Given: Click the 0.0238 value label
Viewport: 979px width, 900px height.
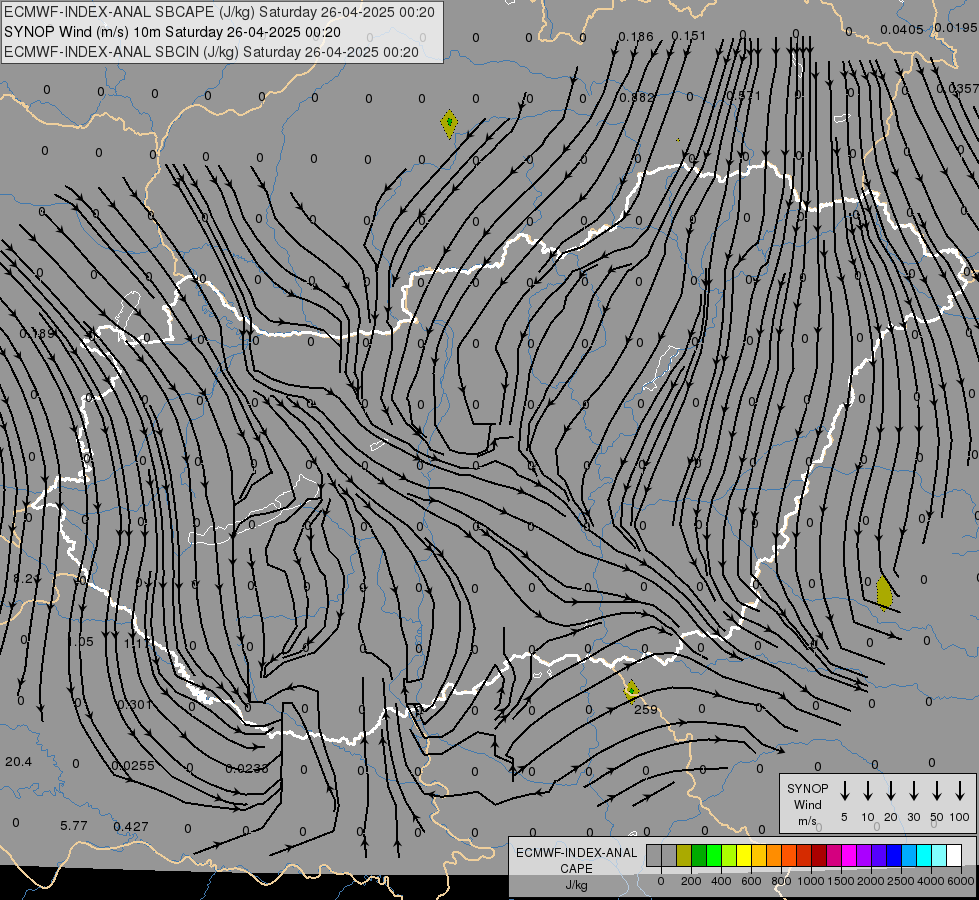Looking at the screenshot, I should click(247, 768).
